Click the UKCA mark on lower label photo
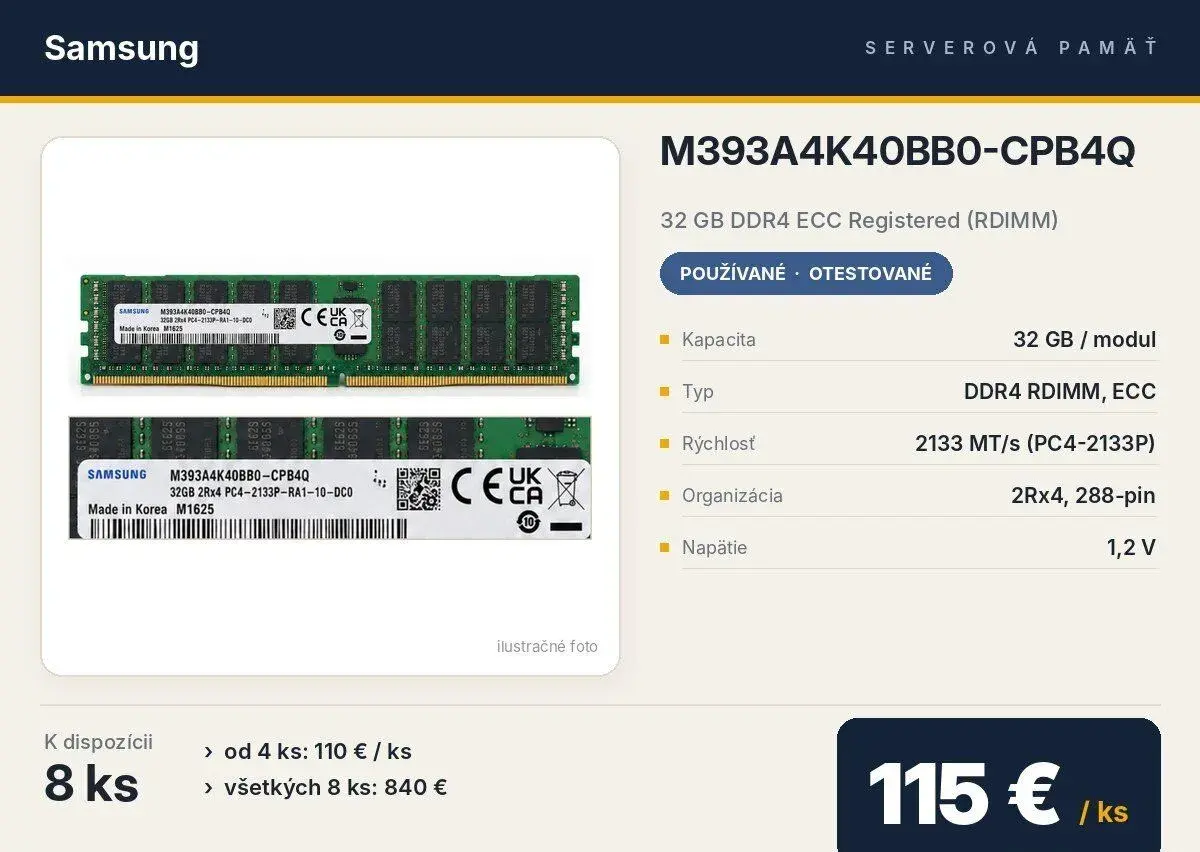This screenshot has height=852, width=1200. click(x=526, y=485)
